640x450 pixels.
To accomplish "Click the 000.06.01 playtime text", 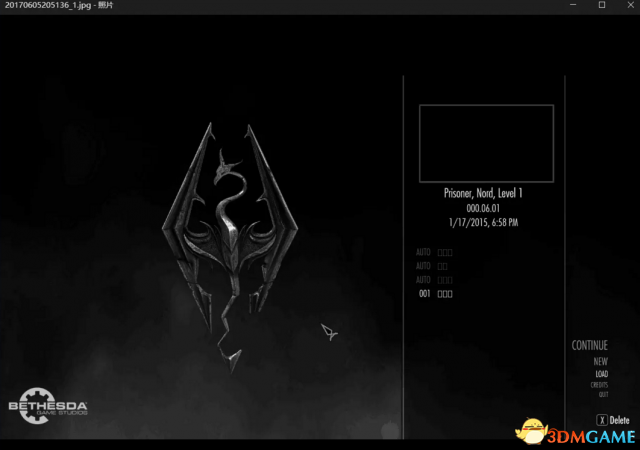I will tap(483, 208).
